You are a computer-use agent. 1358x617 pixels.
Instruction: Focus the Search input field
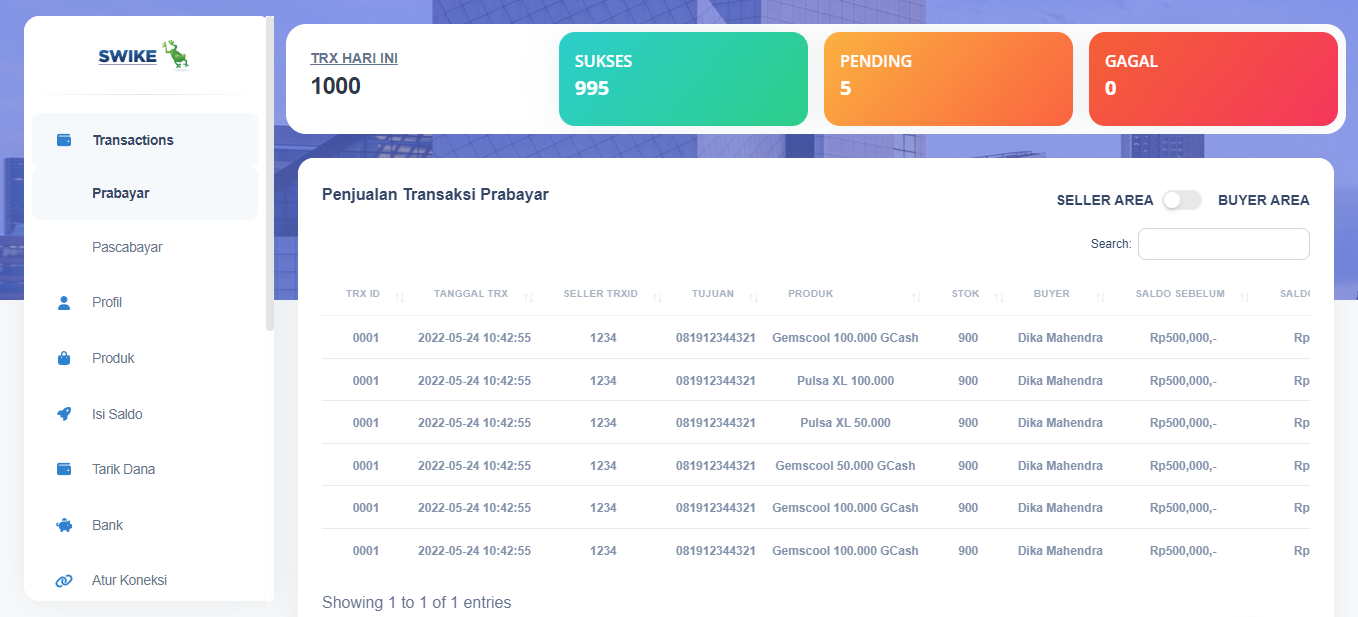pos(1223,244)
